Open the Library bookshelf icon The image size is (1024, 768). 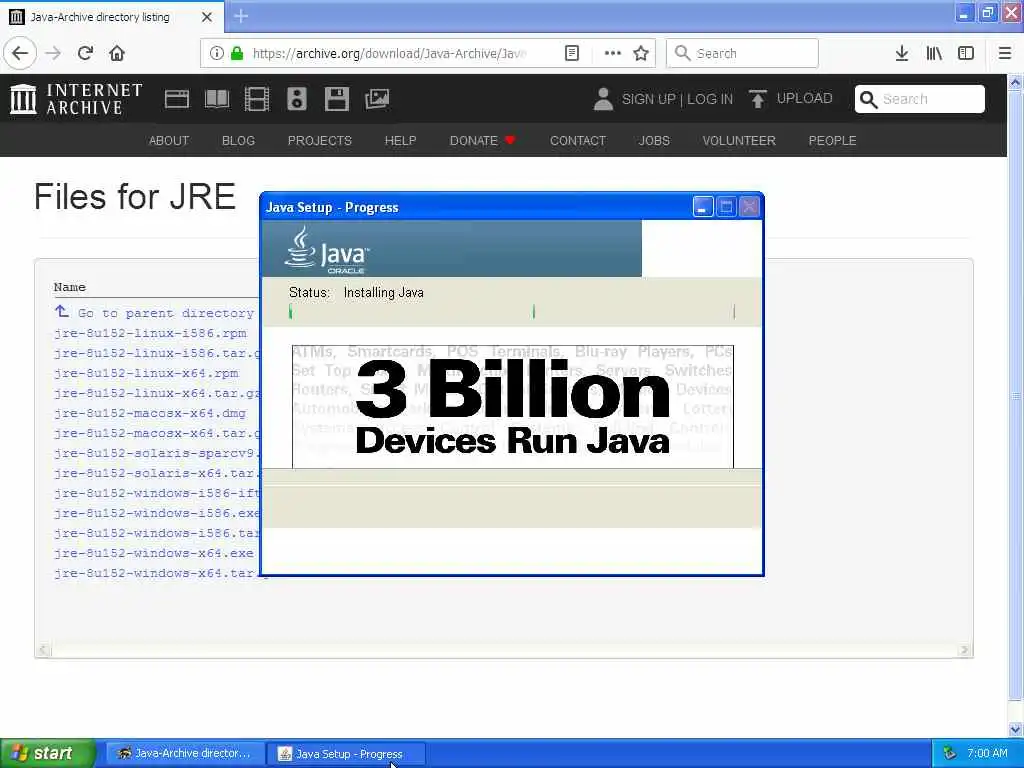click(x=934, y=53)
